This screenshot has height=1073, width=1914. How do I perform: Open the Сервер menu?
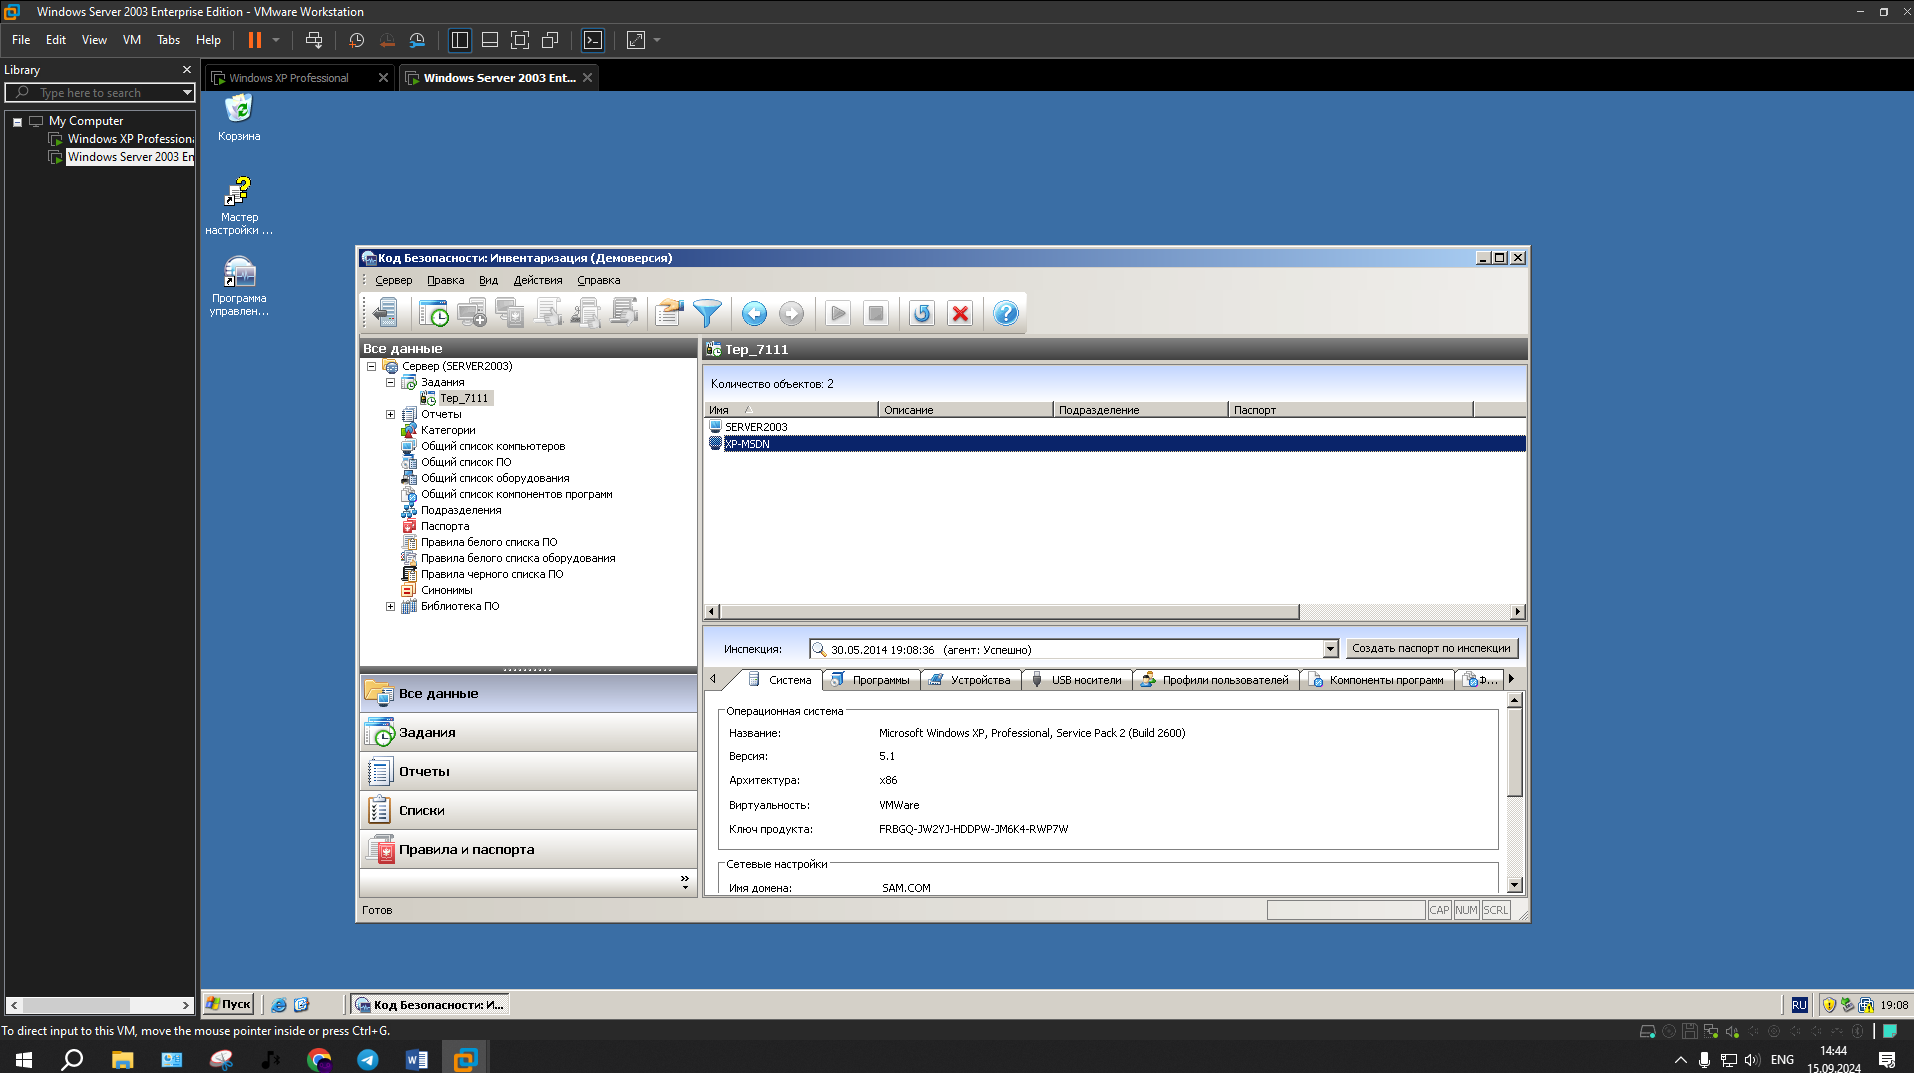[x=393, y=281]
